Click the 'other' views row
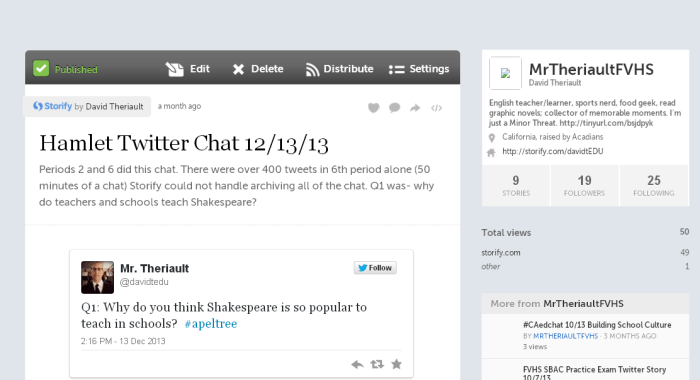 coord(585,267)
